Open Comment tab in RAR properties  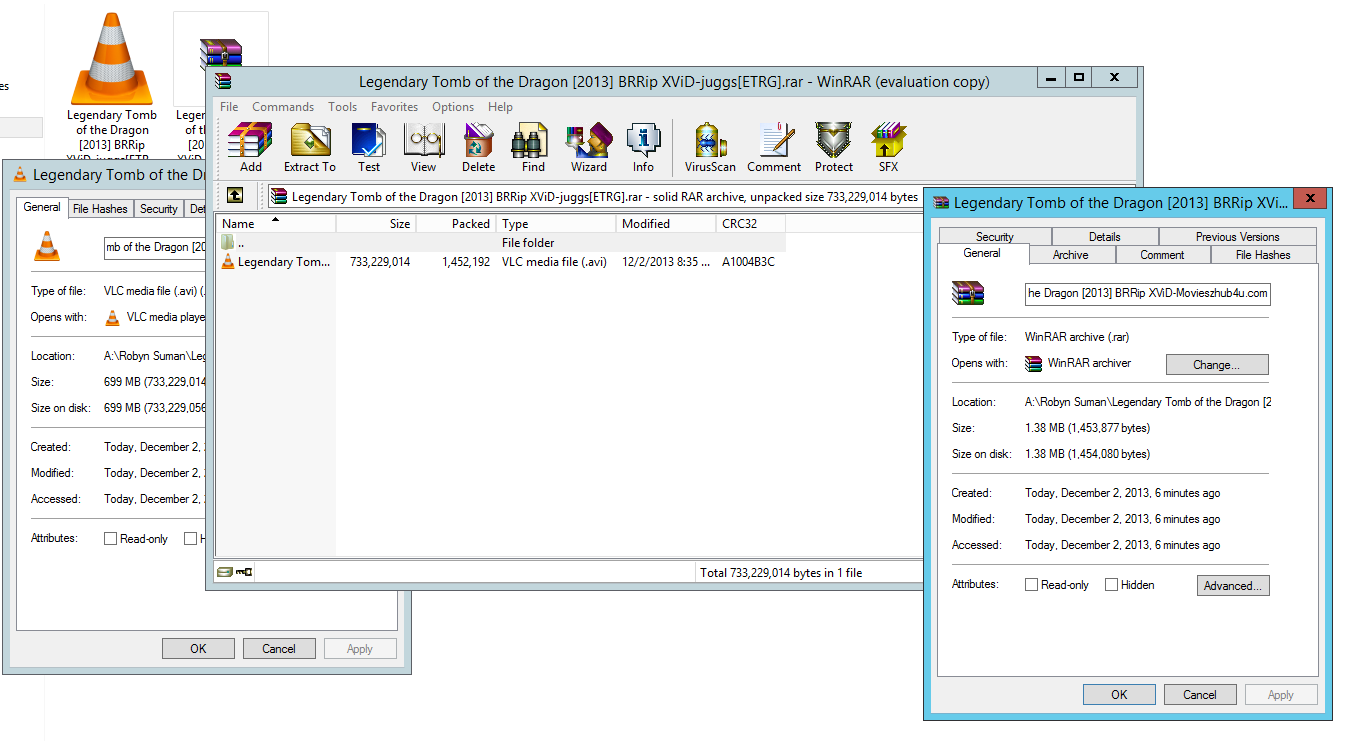click(x=1162, y=255)
